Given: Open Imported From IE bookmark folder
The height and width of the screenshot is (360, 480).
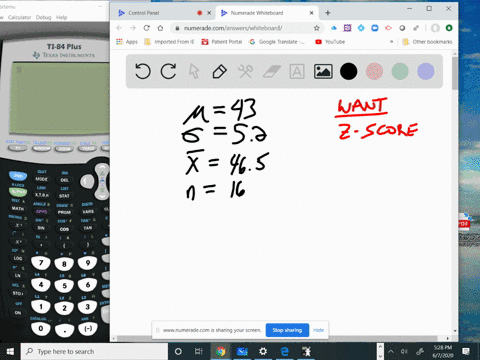Looking at the screenshot, I should pos(169,42).
